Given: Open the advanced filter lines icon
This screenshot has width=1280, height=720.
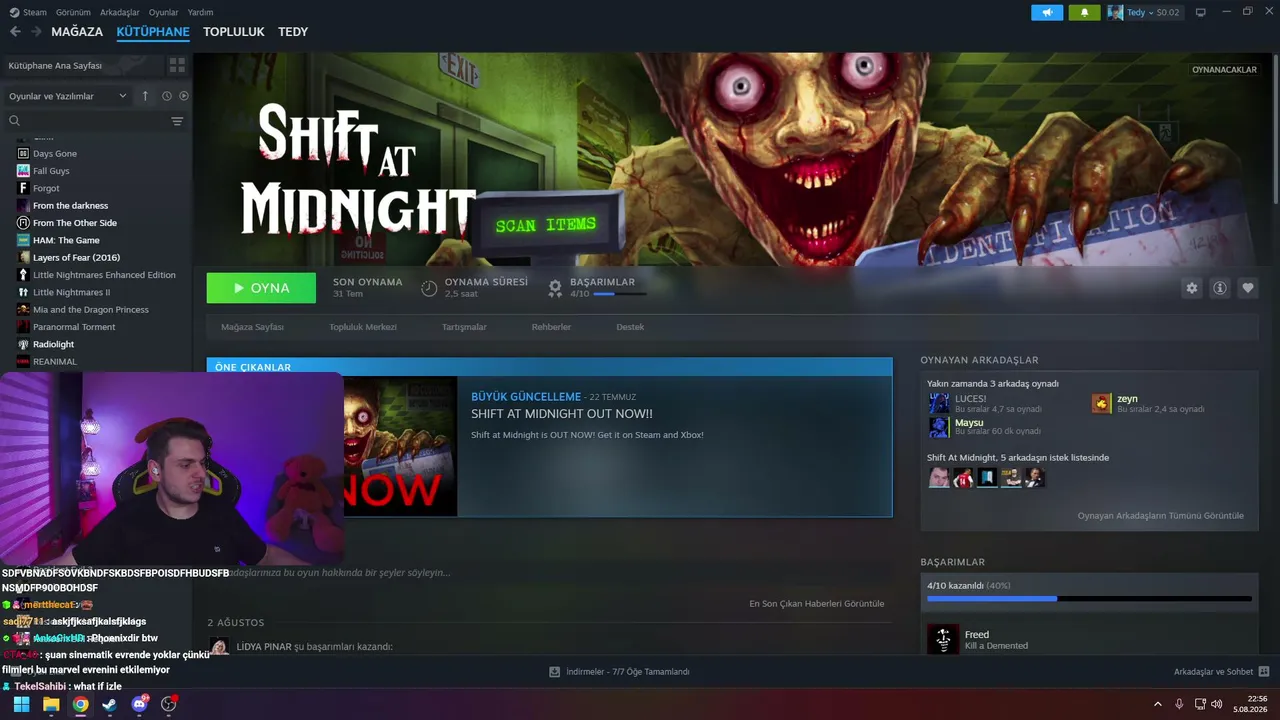Looking at the screenshot, I should 177,121.
